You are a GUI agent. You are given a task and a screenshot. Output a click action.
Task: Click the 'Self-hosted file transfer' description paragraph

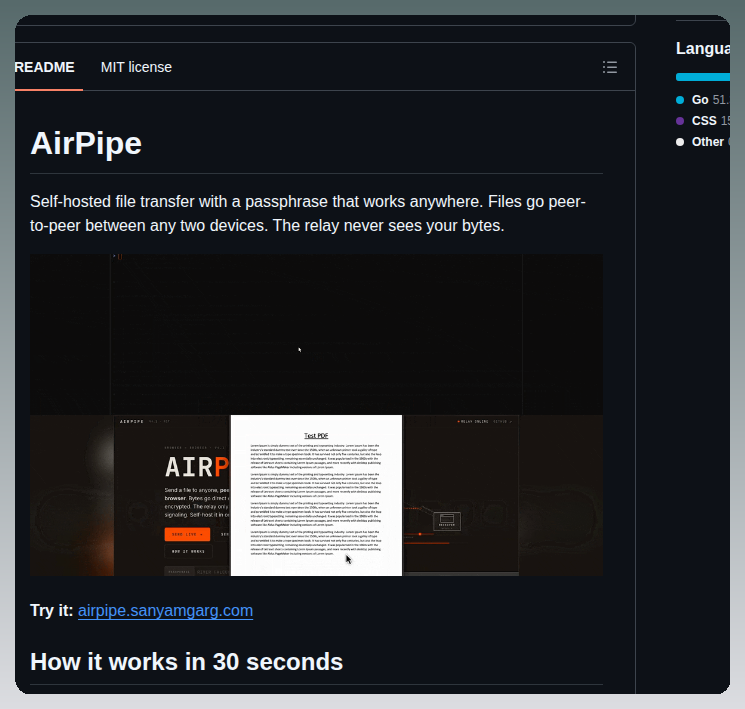click(308, 213)
